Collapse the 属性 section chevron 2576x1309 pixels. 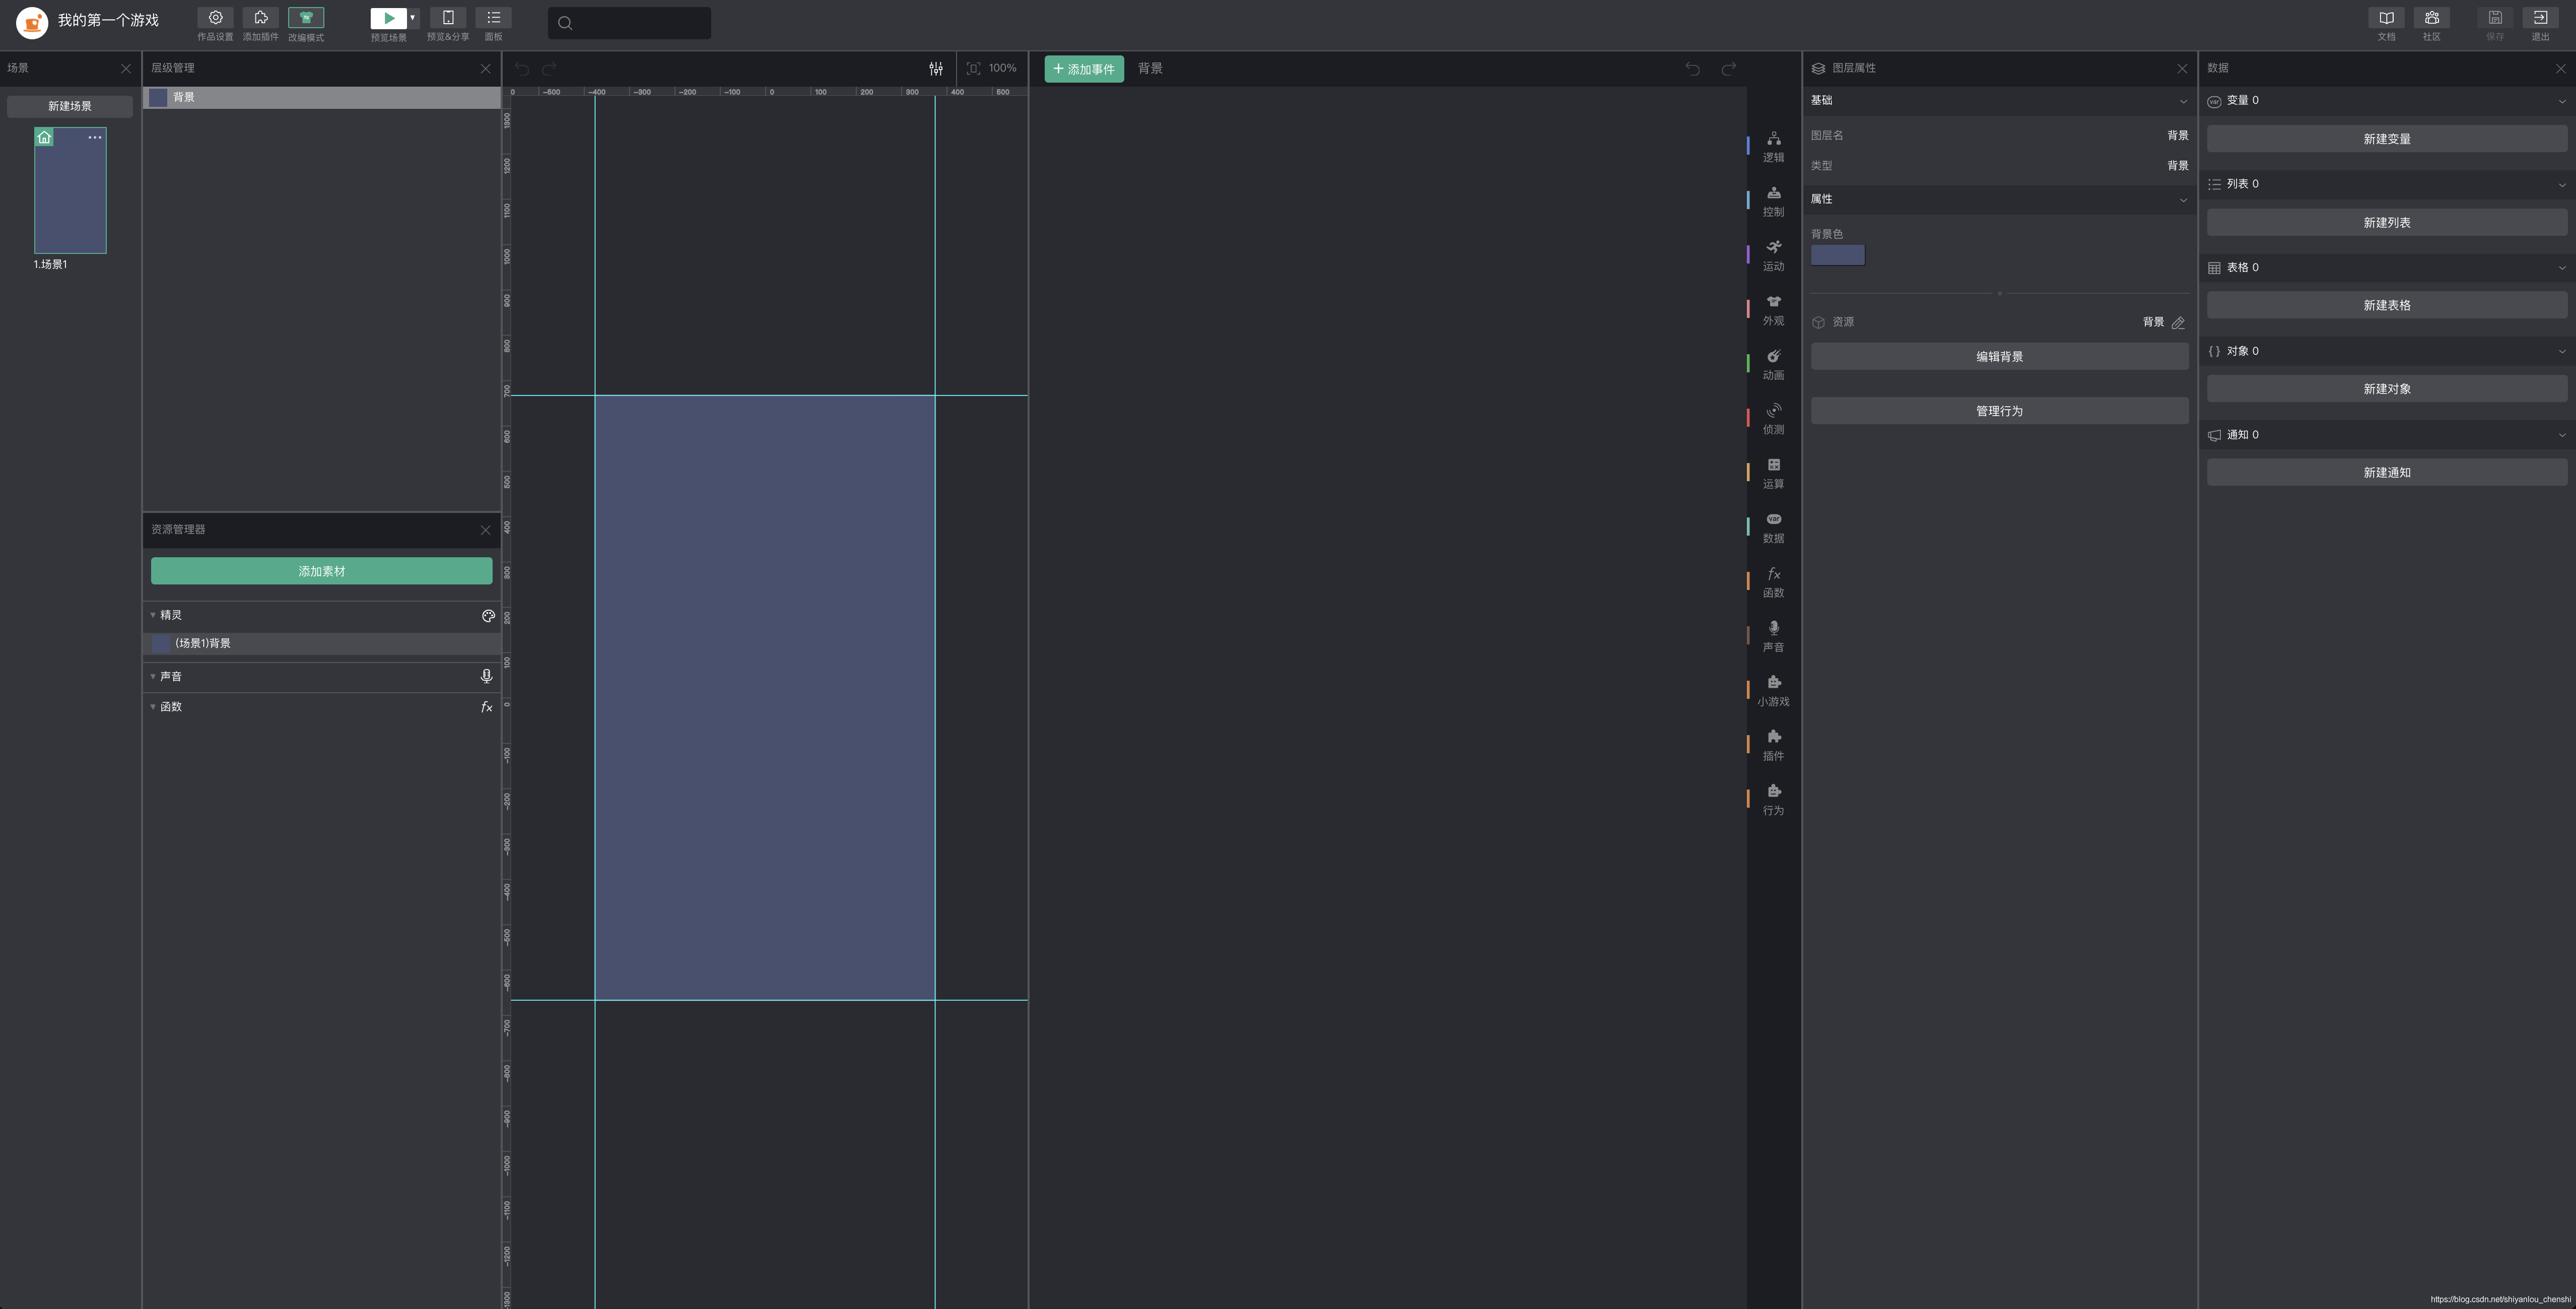2183,200
